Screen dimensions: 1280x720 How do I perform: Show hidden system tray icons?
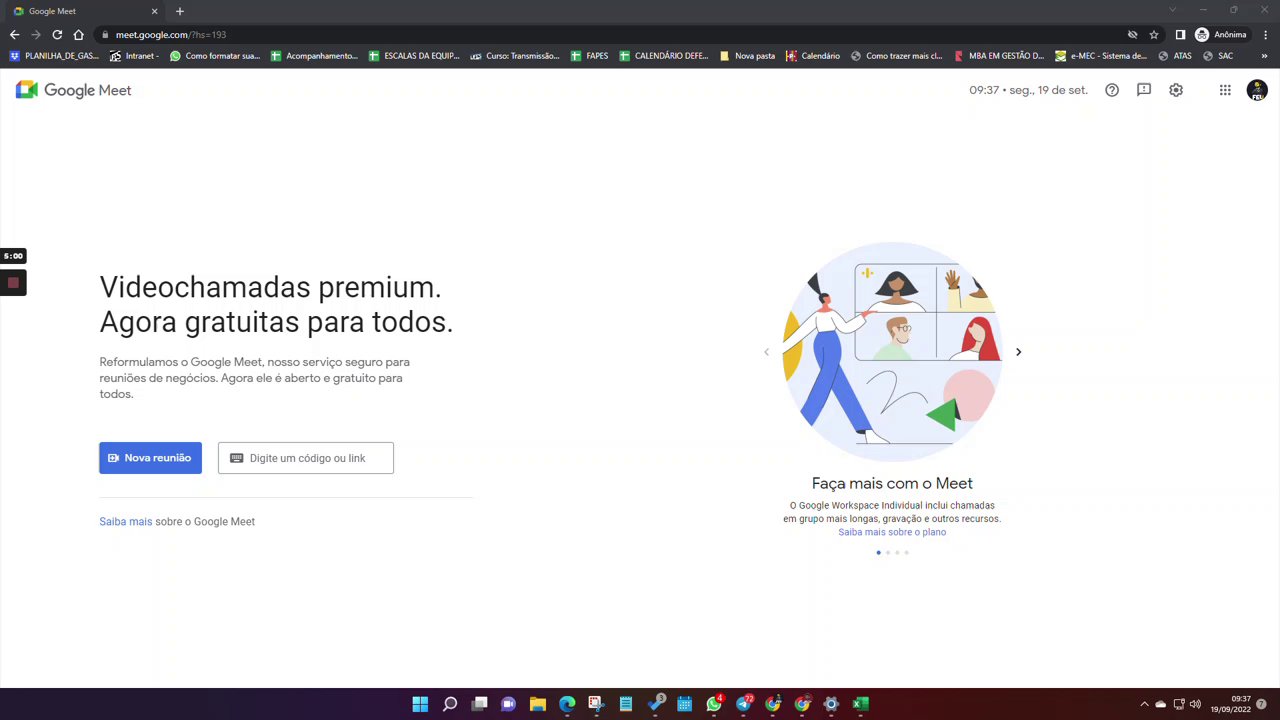(1144, 704)
